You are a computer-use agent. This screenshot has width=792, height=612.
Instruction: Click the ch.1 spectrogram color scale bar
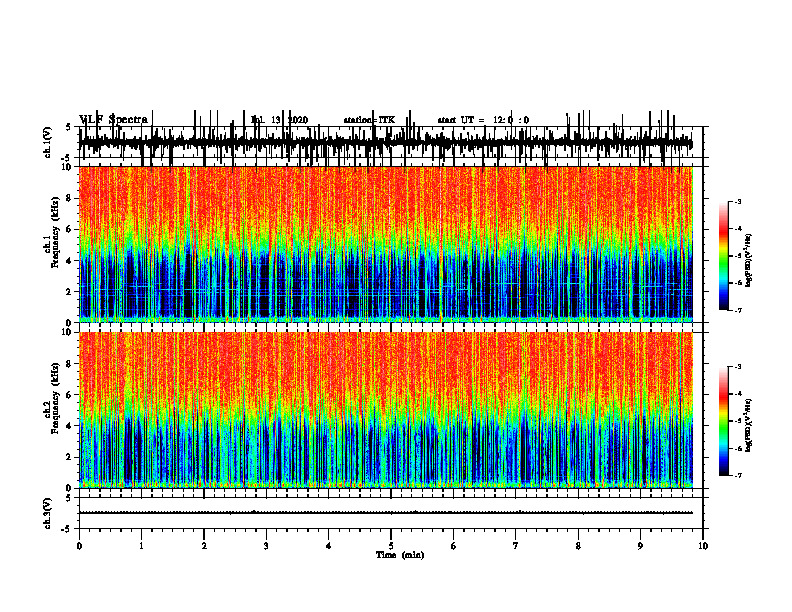coord(724,256)
